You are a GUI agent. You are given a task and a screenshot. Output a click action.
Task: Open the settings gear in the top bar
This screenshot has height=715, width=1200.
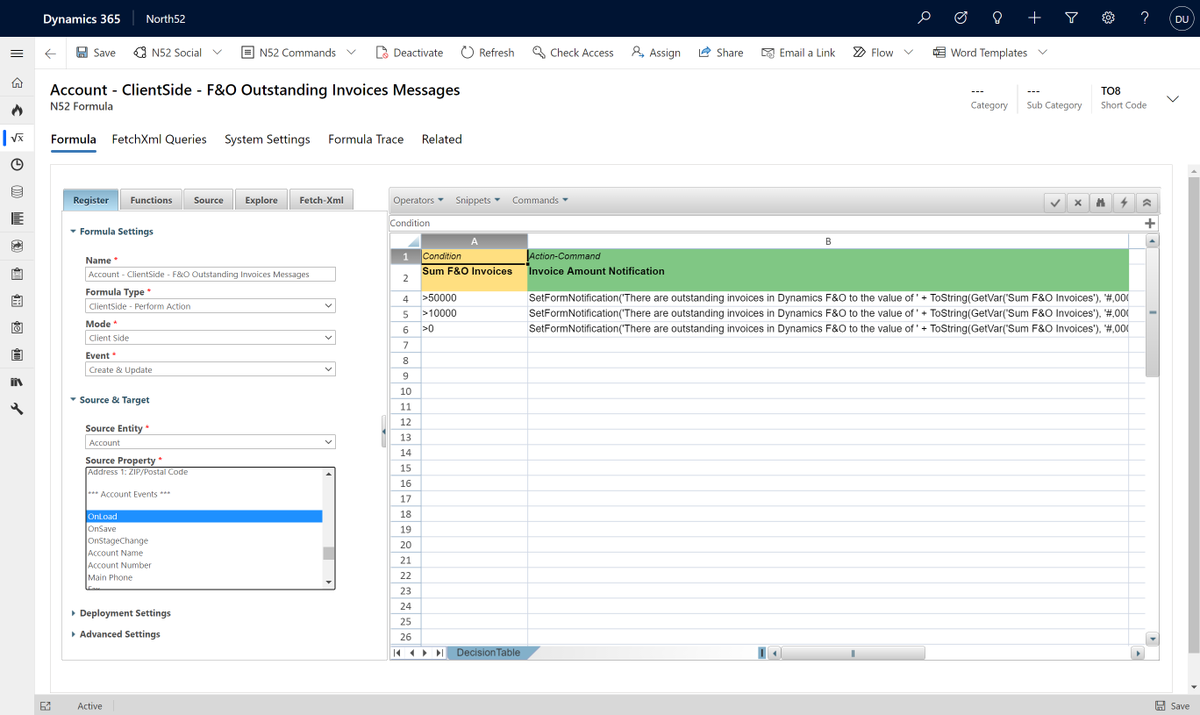pyautogui.click(x=1108, y=18)
